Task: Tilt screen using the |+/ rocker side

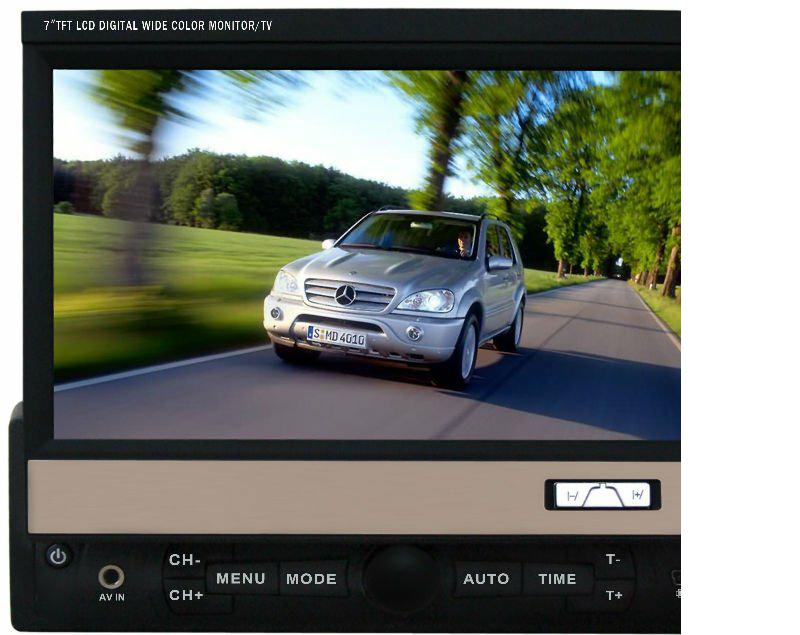Action: (x=637, y=495)
